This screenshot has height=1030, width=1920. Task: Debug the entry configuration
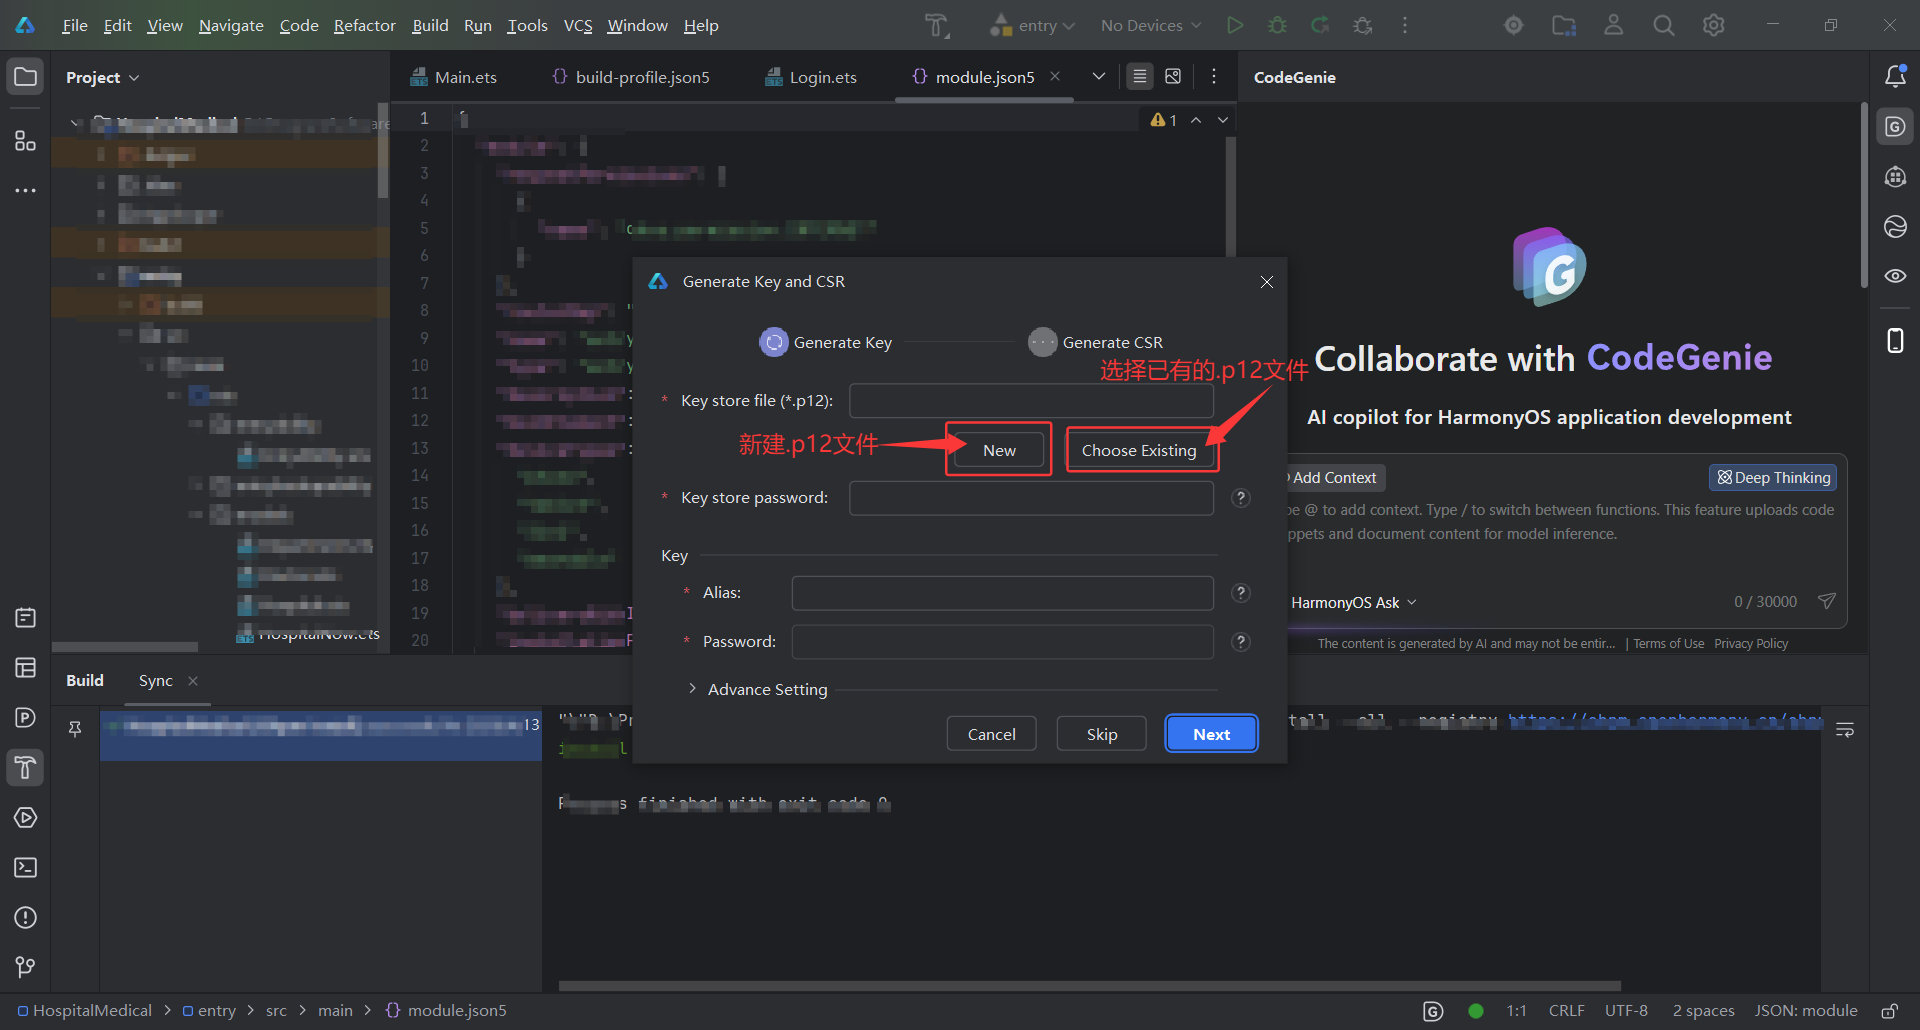pos(1277,25)
